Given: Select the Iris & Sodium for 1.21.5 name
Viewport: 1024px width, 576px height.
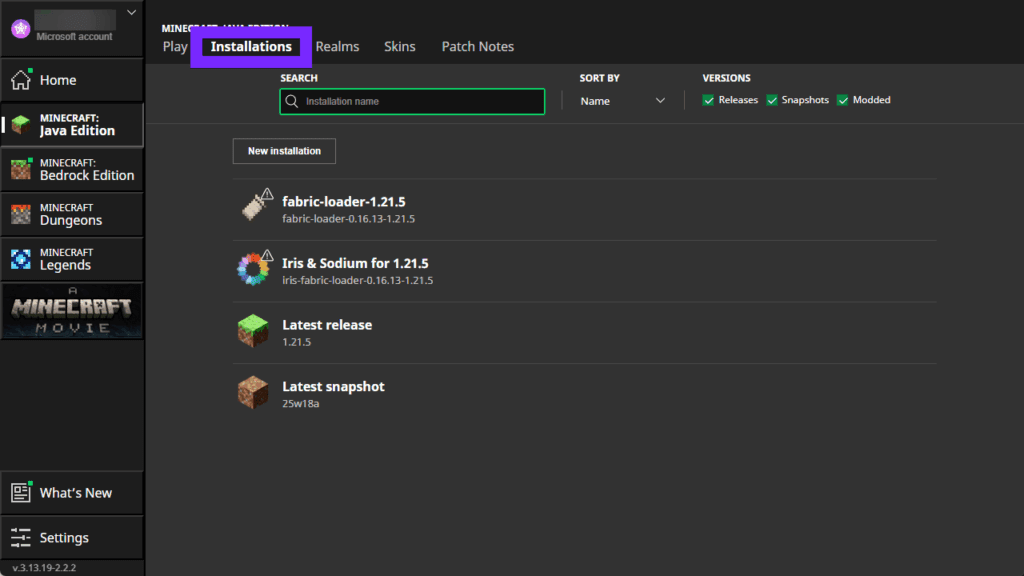Looking at the screenshot, I should pos(355,263).
